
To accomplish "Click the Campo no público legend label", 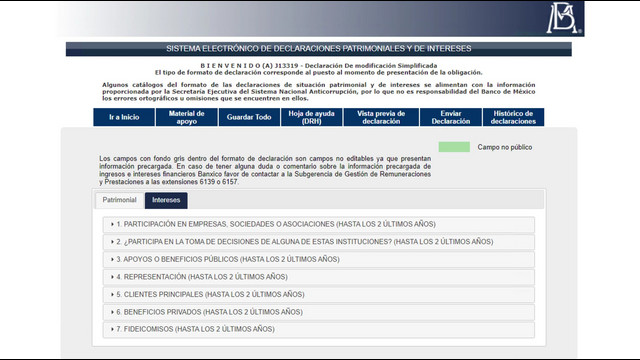I will [505, 147].
